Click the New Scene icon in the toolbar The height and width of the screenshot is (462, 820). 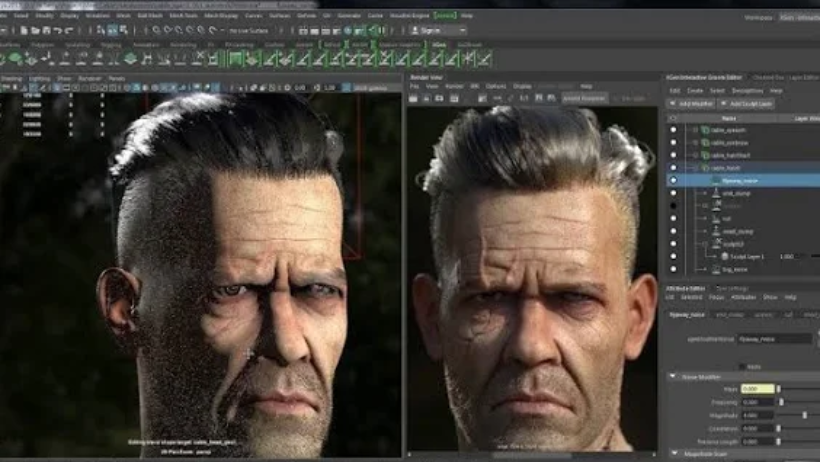coord(24,30)
